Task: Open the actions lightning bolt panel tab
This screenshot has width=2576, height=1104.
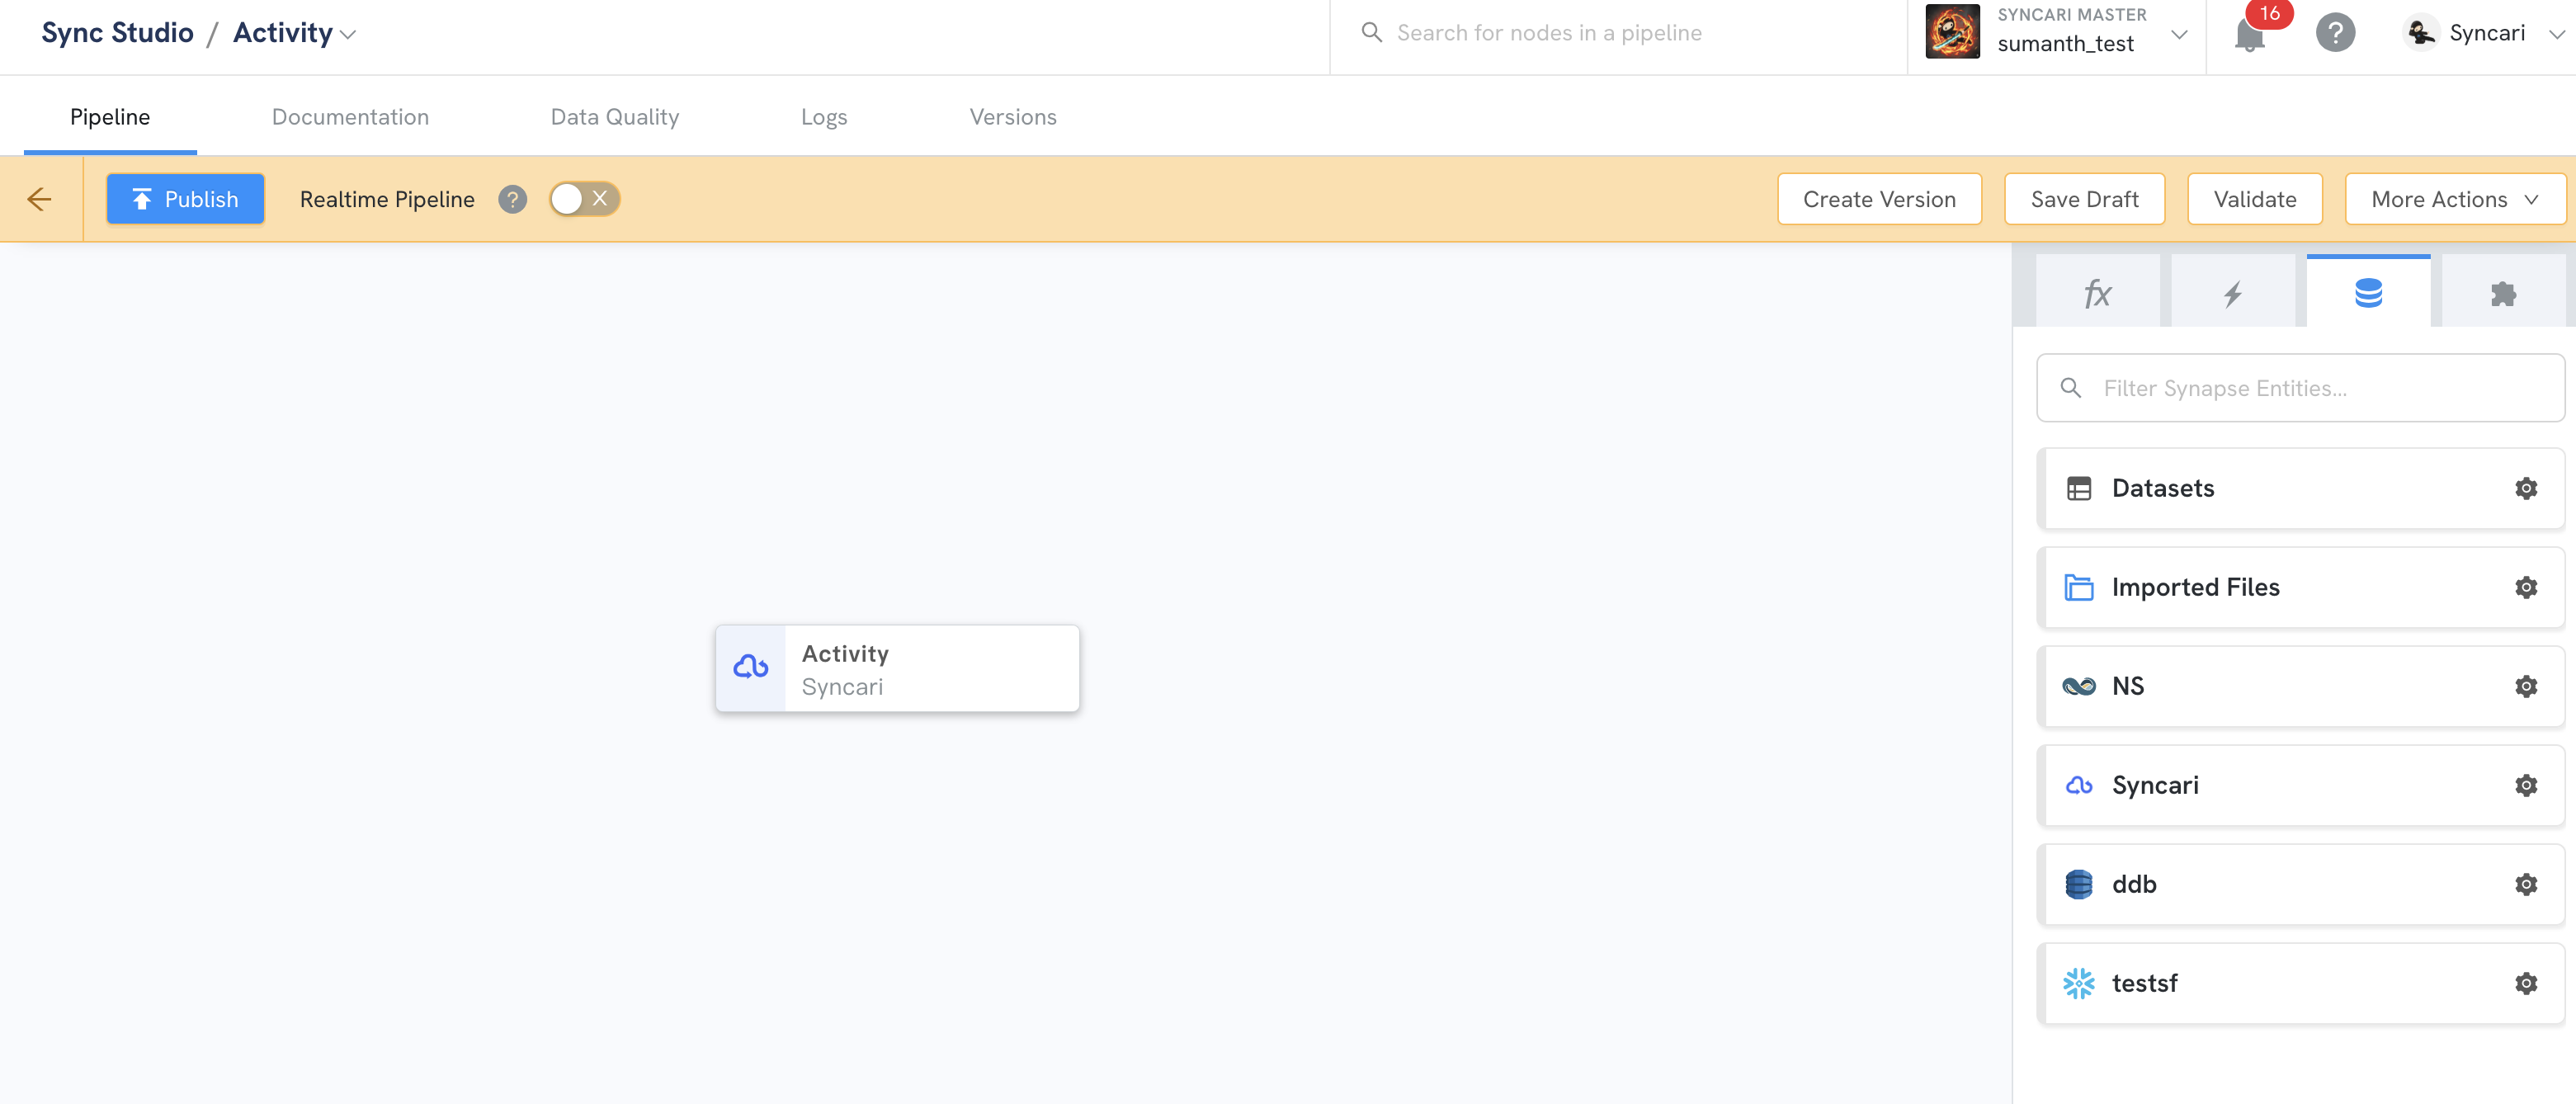Action: pos(2232,293)
